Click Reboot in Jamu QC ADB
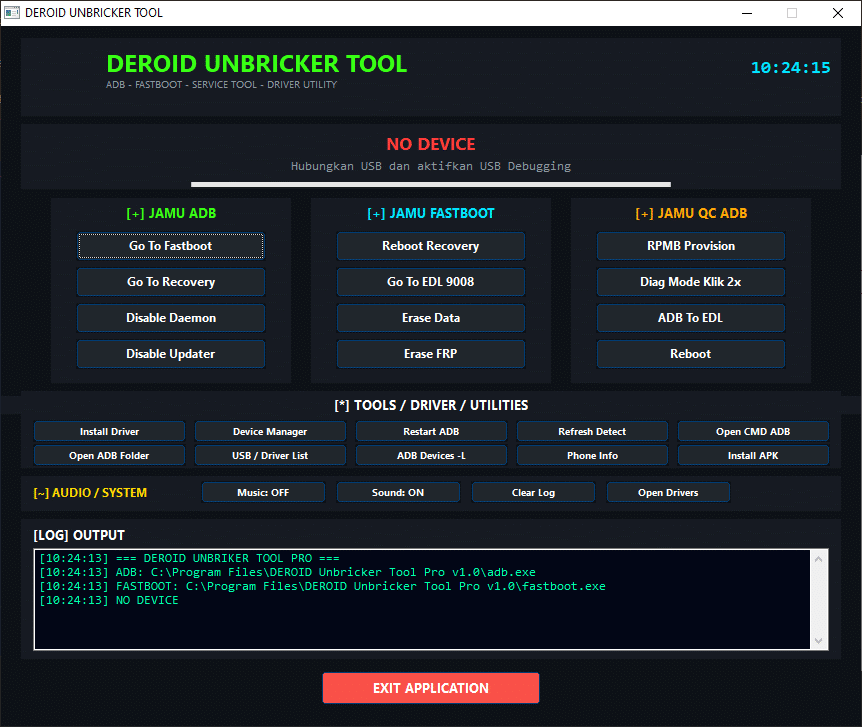Screen dimensions: 862x727 coord(690,354)
